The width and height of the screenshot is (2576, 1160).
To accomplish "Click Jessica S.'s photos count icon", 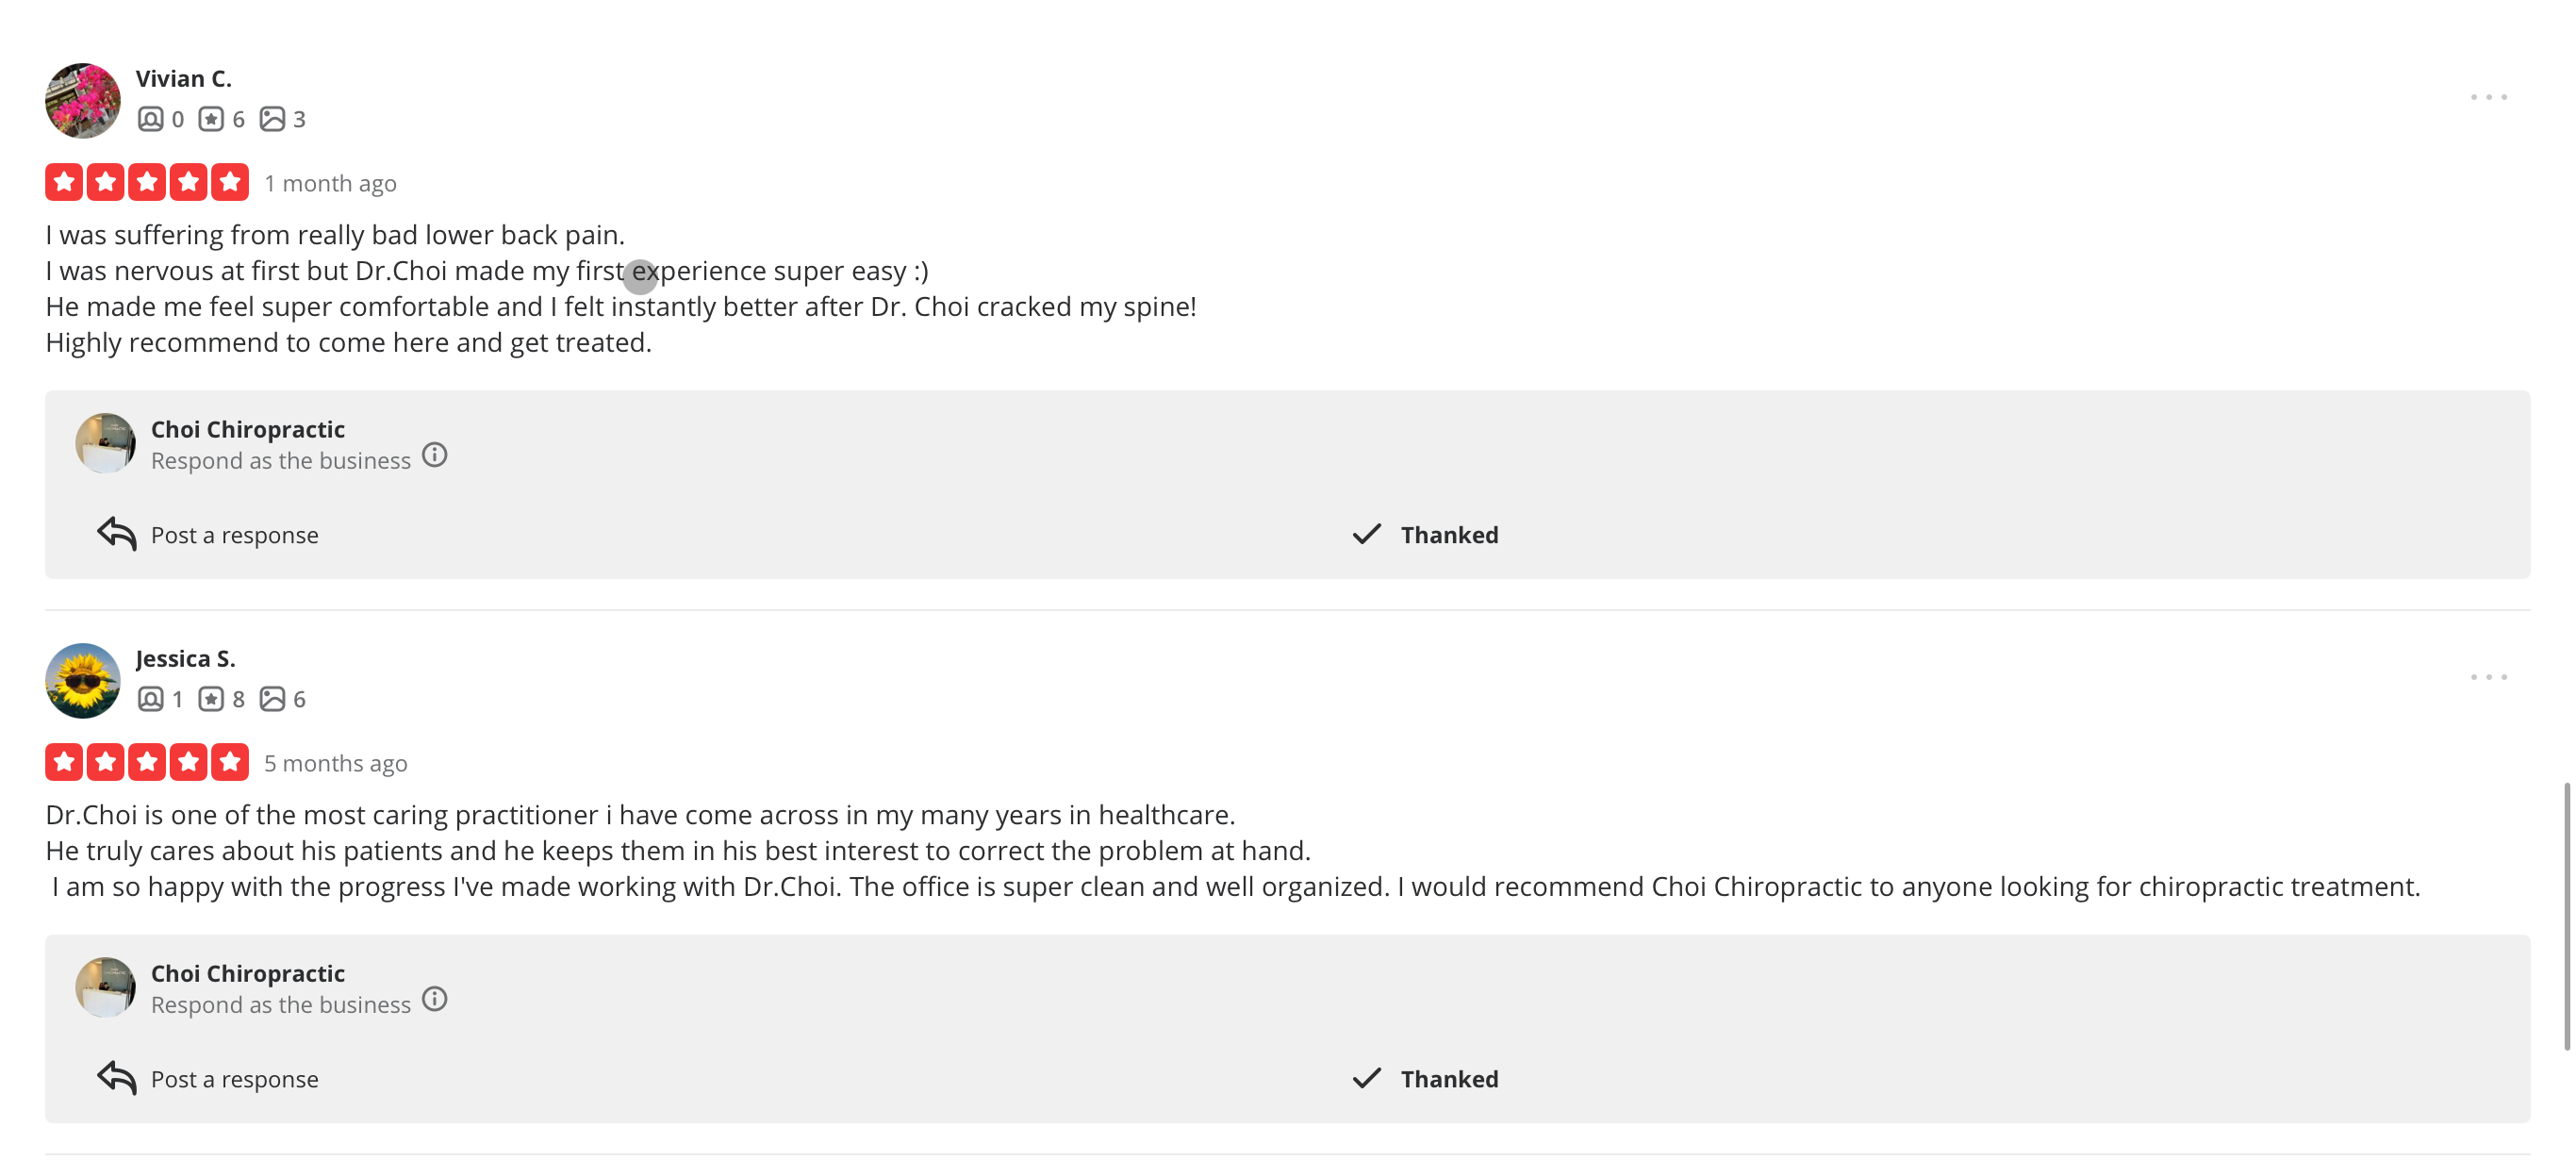I will point(272,699).
